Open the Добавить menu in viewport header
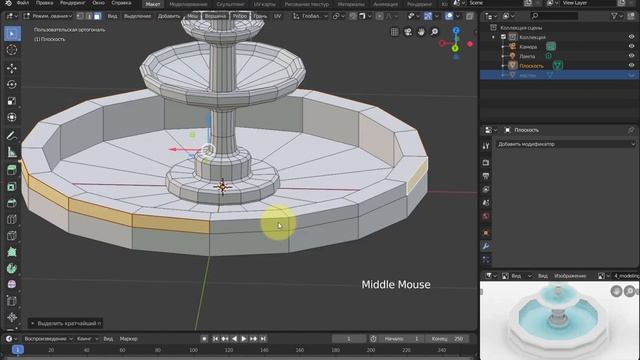Image resolution: width=640 pixels, height=360 pixels. coord(169,16)
